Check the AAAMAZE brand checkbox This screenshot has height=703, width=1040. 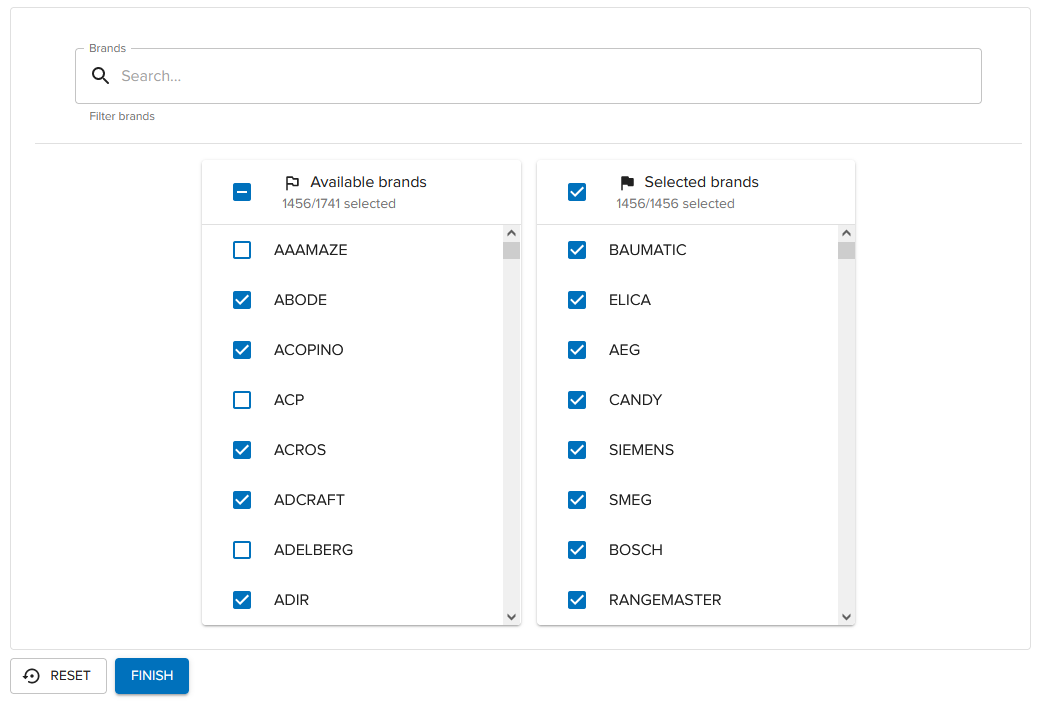(242, 250)
